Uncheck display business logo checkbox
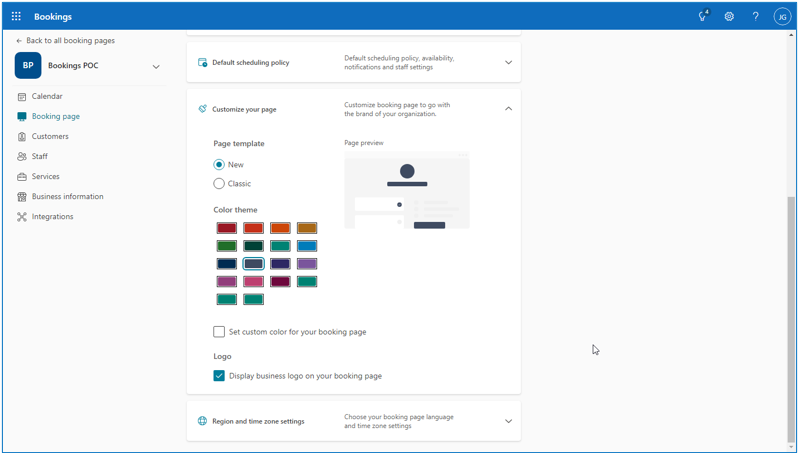The image size is (800, 453). (x=219, y=376)
